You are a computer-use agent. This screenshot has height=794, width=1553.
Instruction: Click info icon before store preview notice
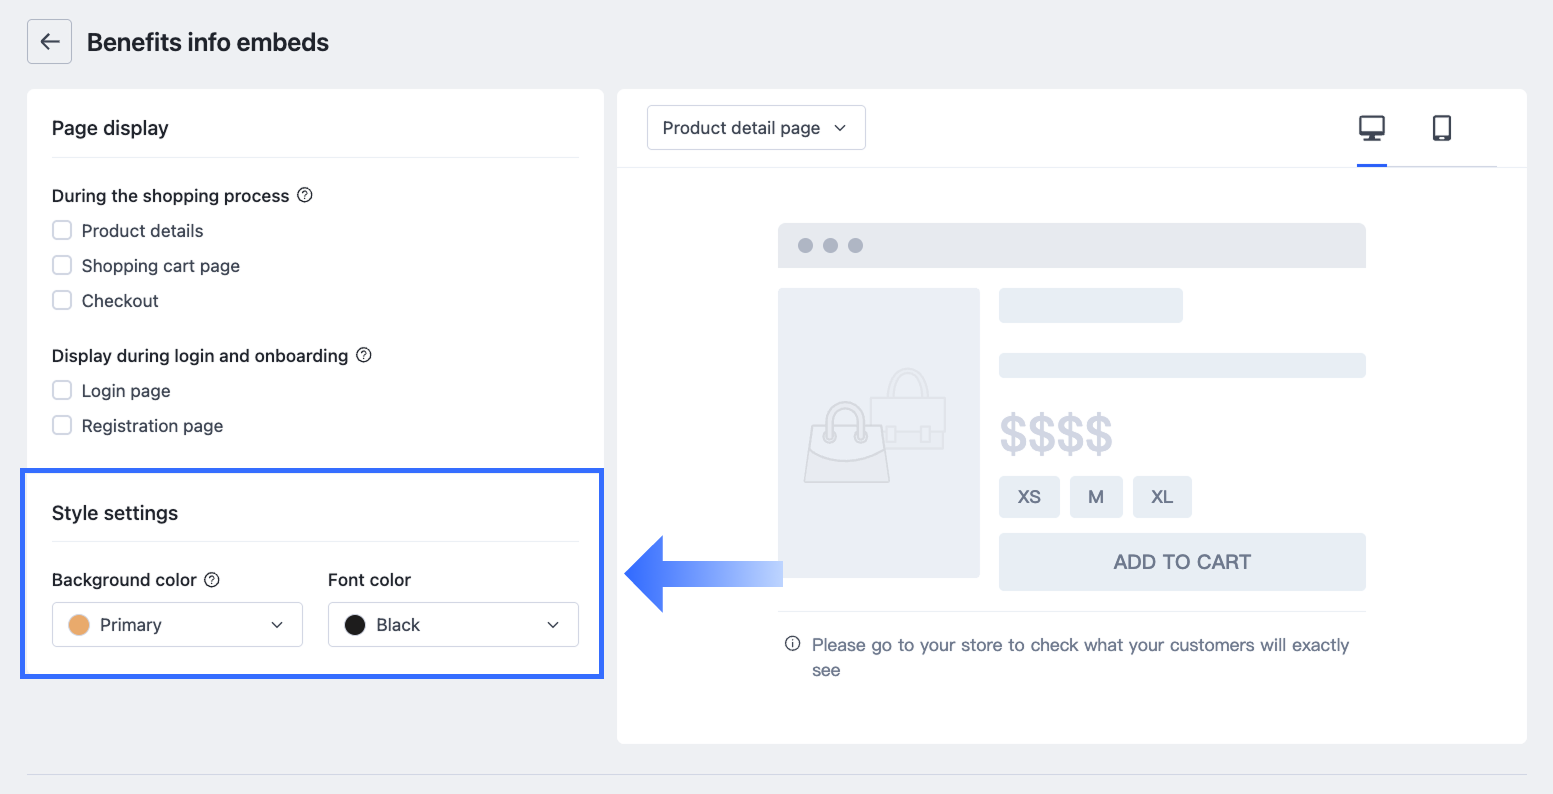coord(792,644)
